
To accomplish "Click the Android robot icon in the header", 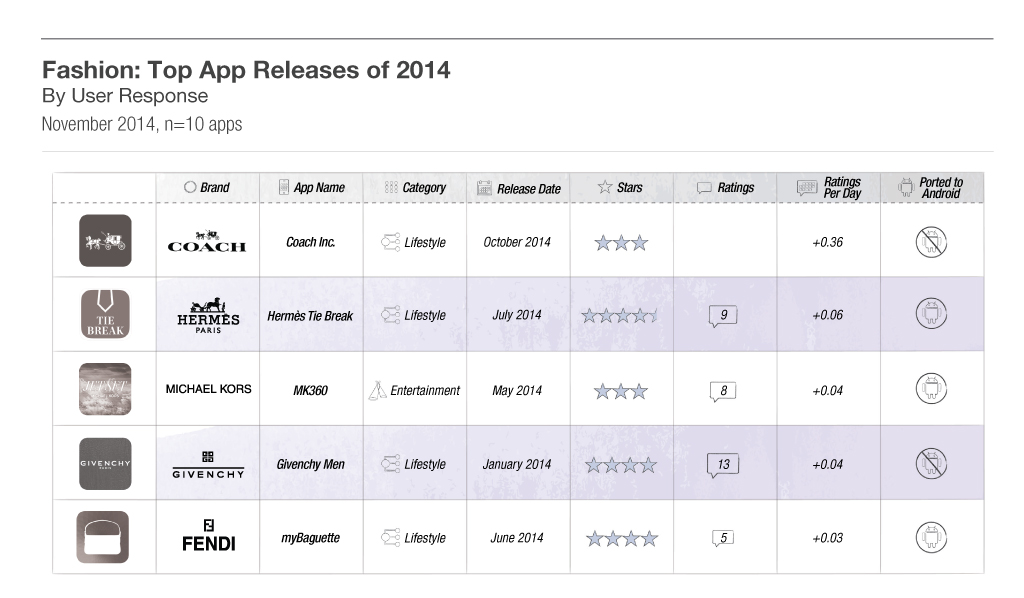I will click(x=906, y=187).
